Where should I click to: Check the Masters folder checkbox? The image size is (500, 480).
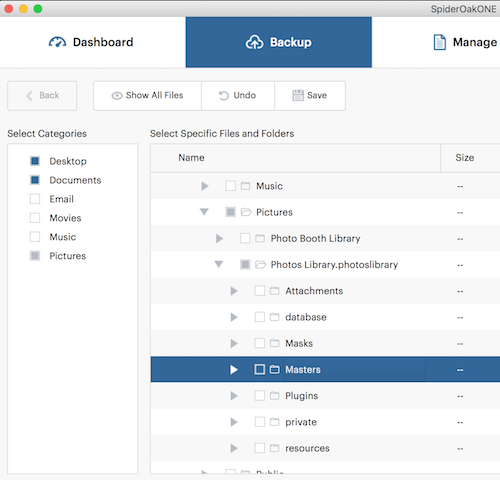[260, 369]
